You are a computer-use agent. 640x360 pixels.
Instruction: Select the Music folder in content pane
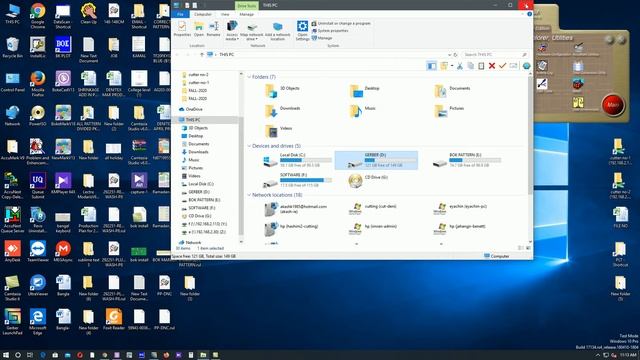pyautogui.click(x=362, y=110)
